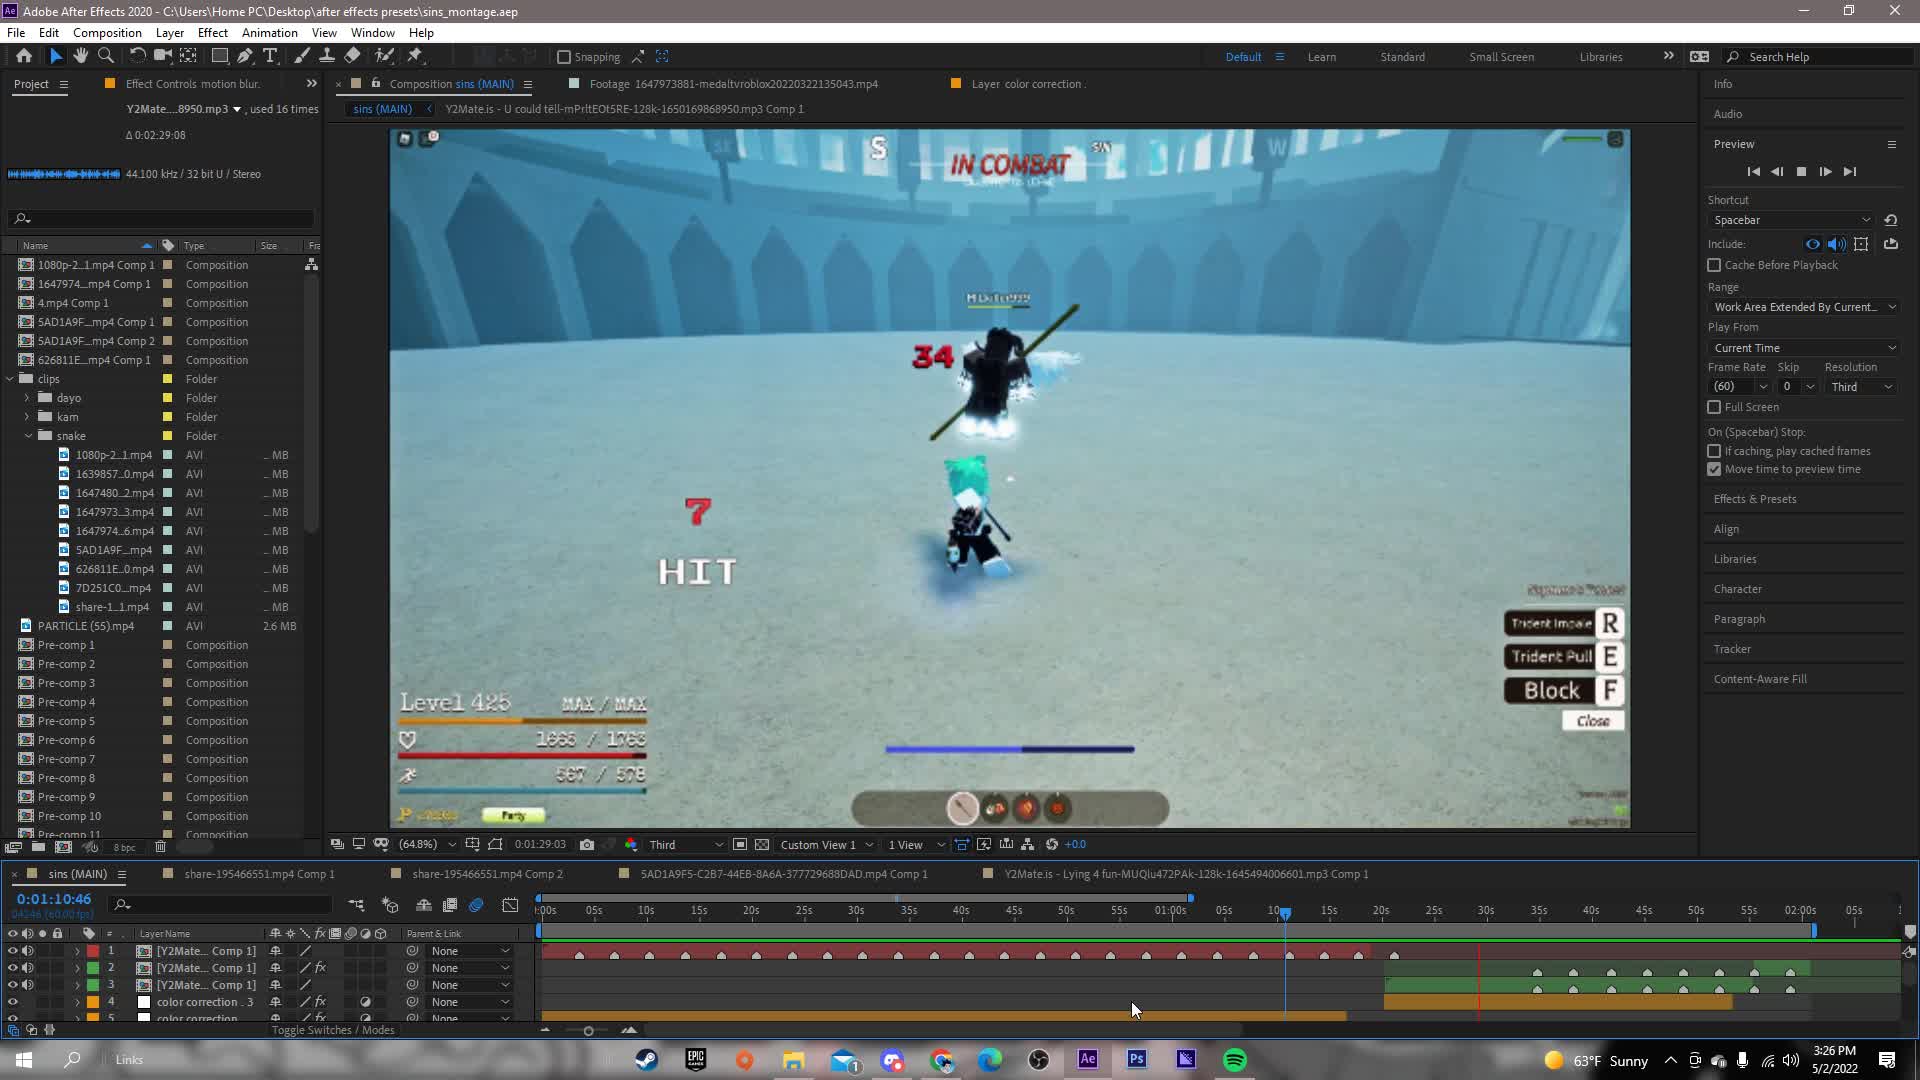Open the Effects & Presets panel
The image size is (1920, 1080).
point(1754,499)
